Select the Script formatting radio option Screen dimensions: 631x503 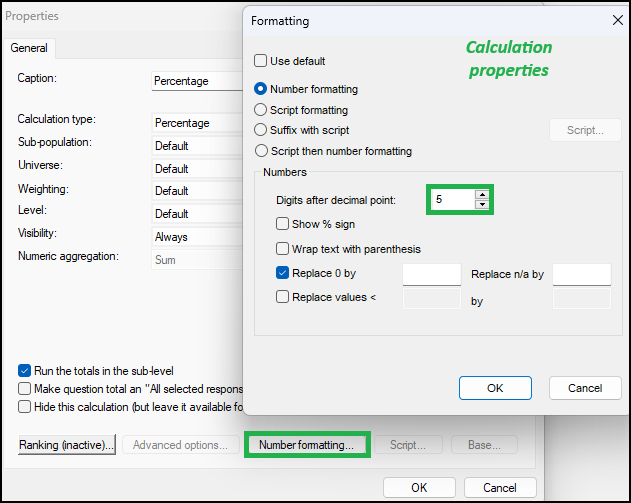[260, 109]
